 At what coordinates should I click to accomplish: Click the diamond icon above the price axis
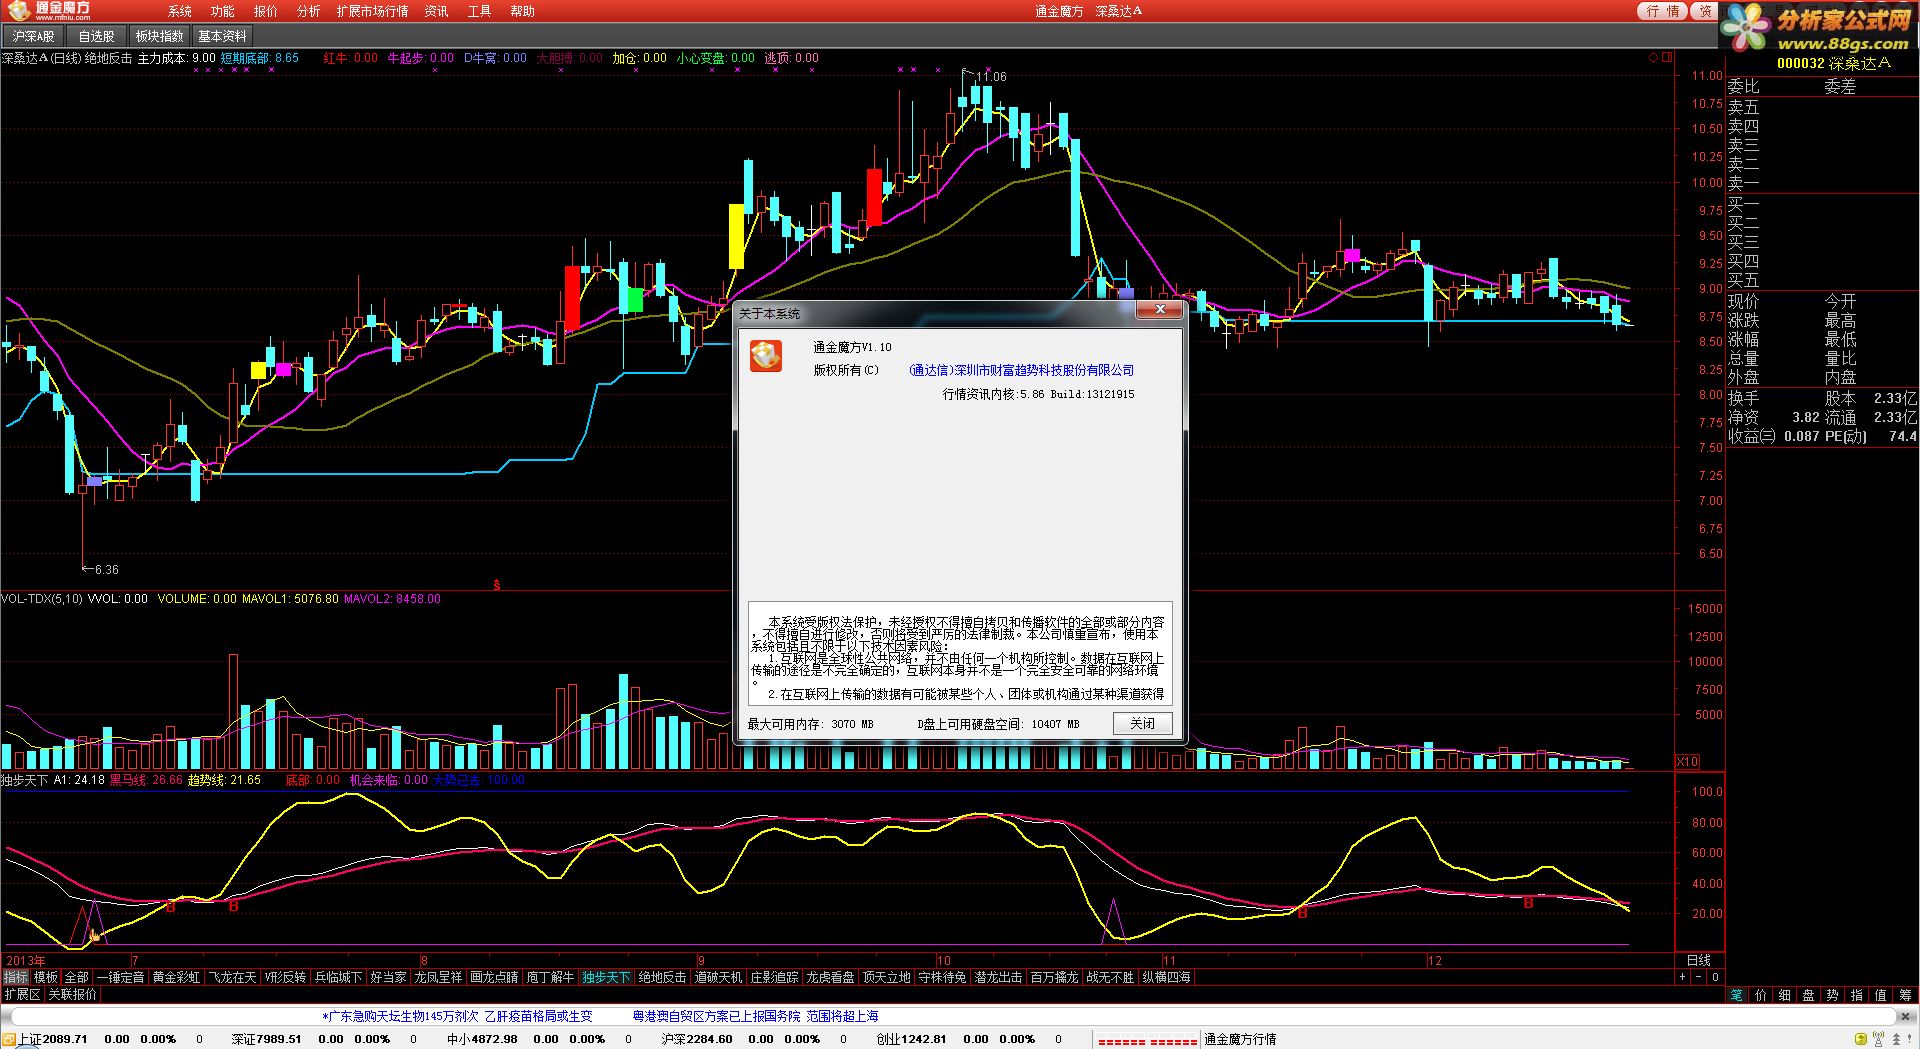1653,58
